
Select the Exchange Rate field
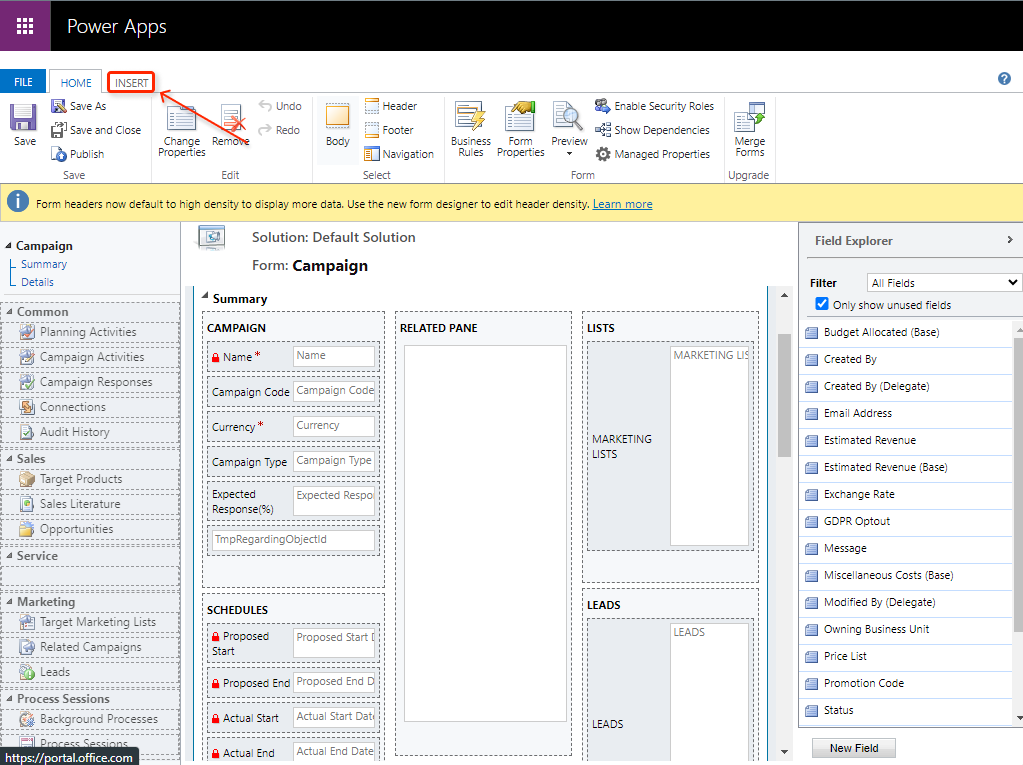(x=906, y=494)
